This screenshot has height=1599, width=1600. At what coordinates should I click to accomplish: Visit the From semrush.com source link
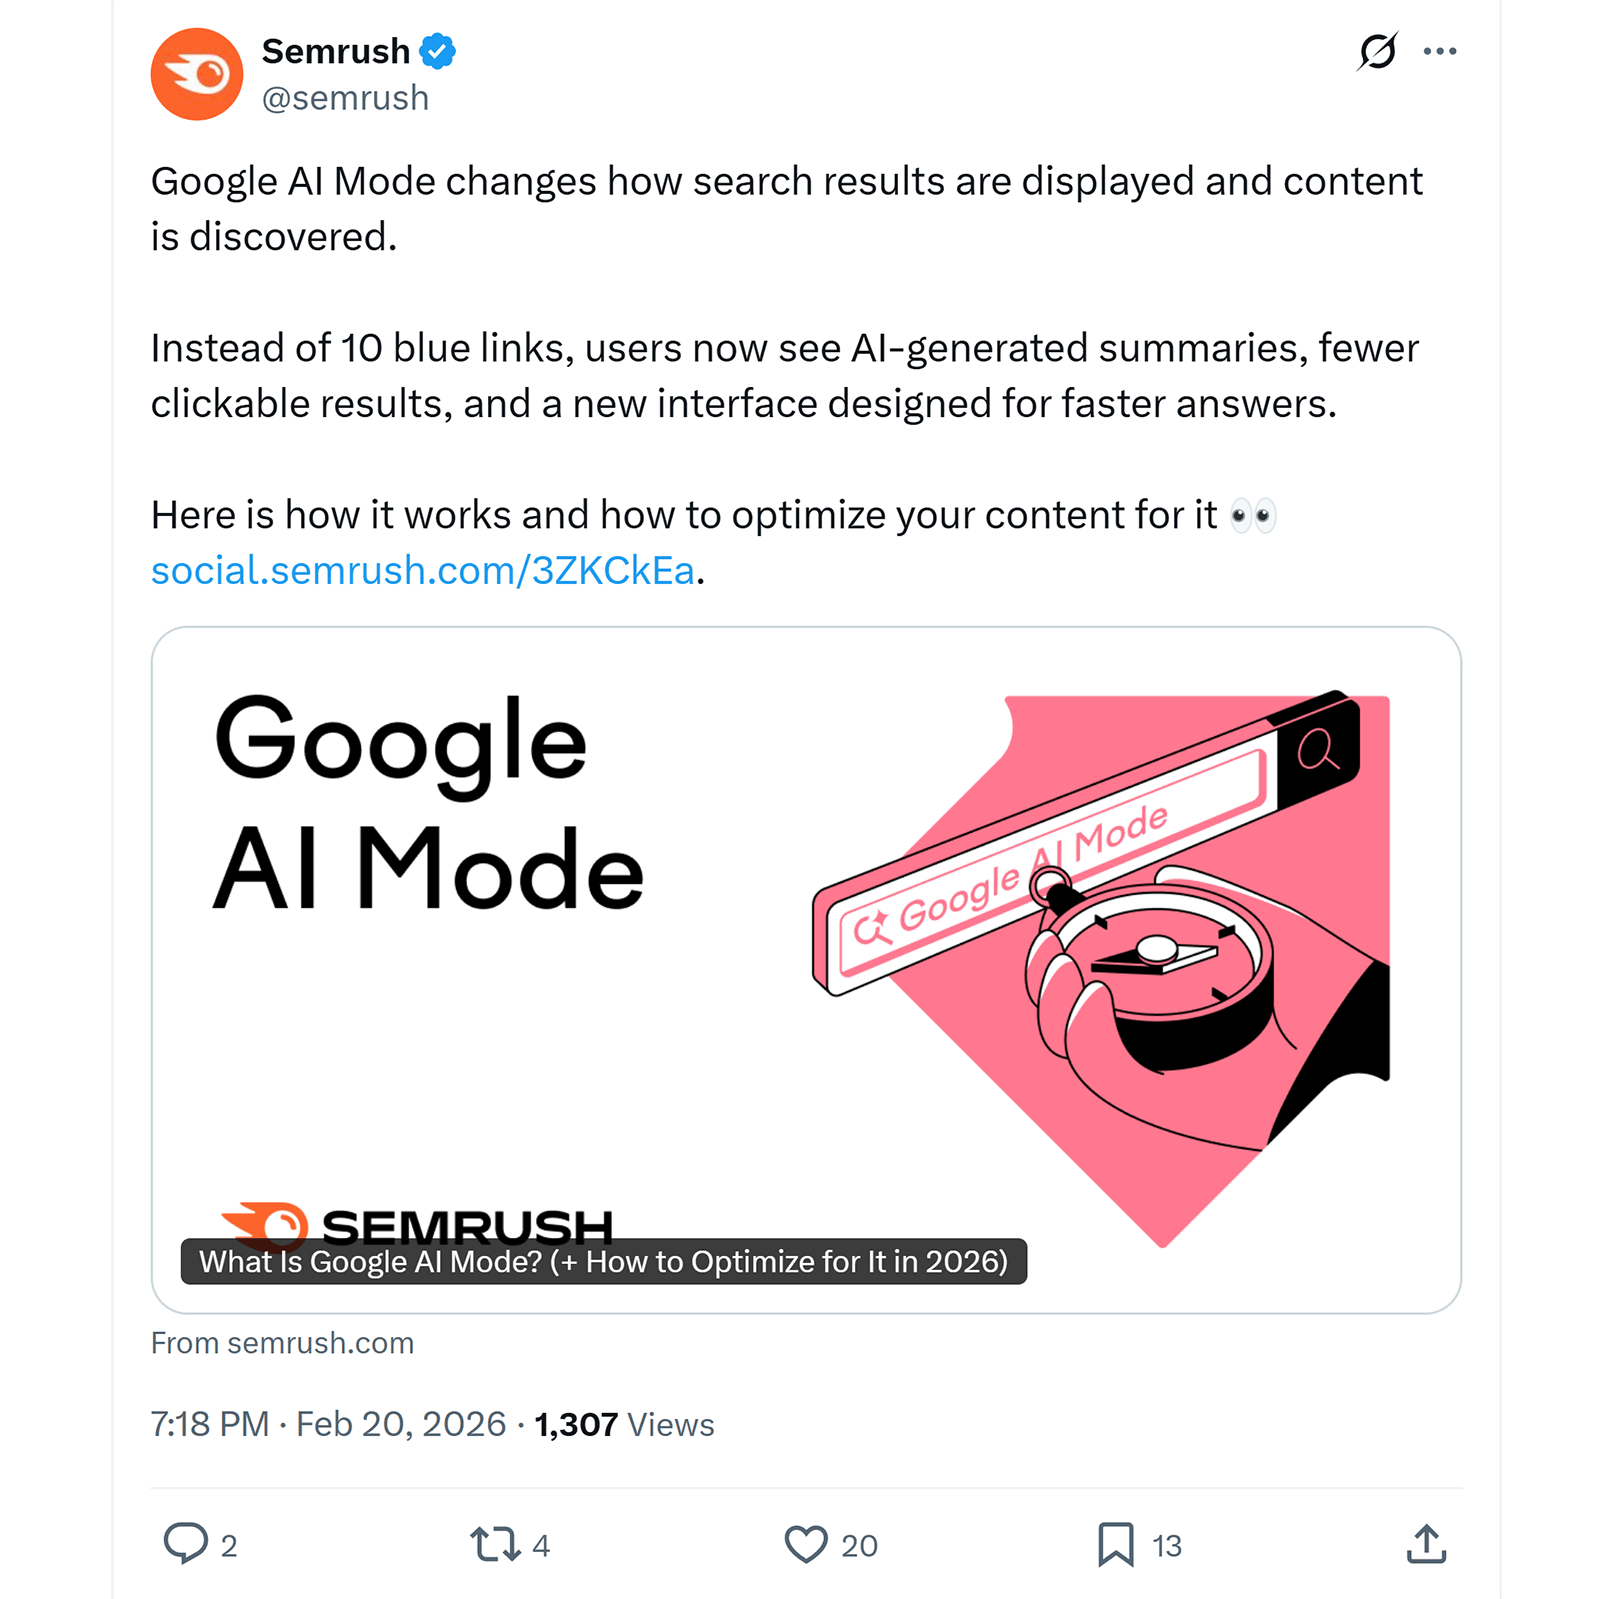[282, 1342]
